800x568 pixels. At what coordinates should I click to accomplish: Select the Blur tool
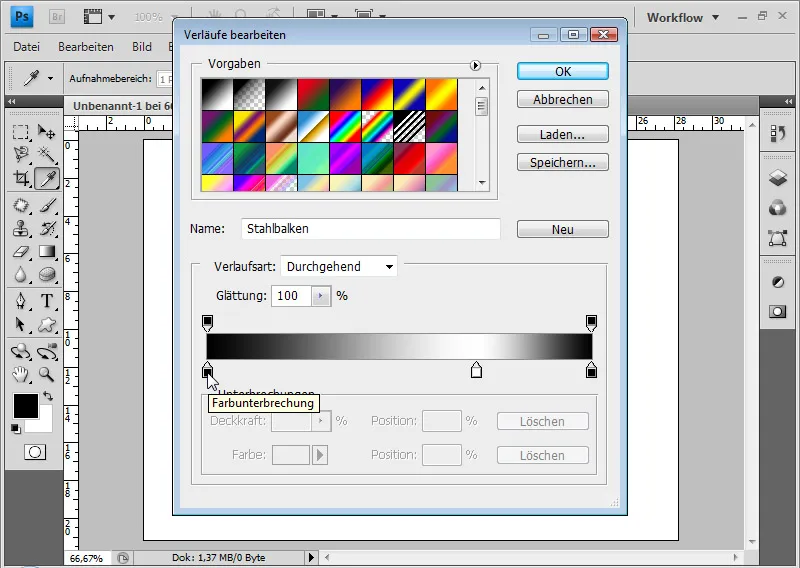click(x=20, y=275)
